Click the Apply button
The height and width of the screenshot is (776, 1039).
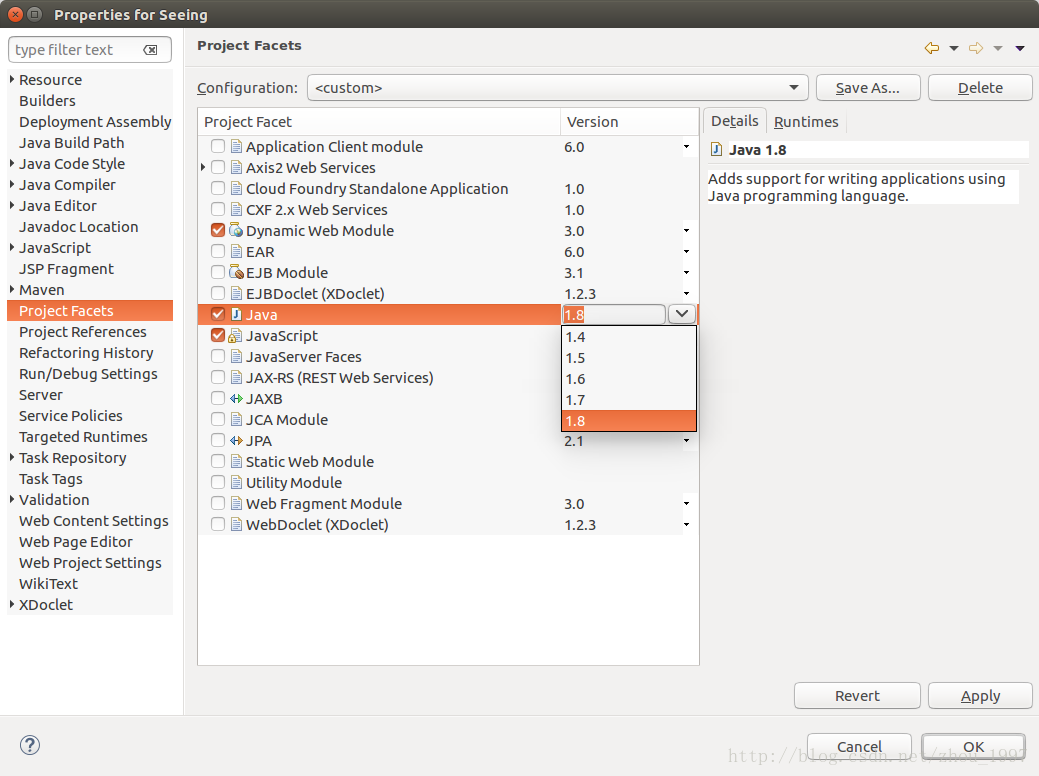pyautogui.click(x=980, y=696)
